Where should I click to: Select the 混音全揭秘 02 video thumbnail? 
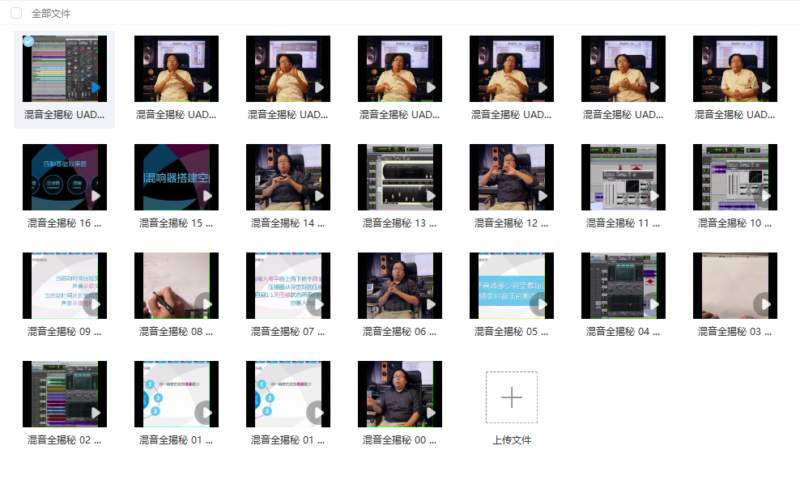click(64, 394)
